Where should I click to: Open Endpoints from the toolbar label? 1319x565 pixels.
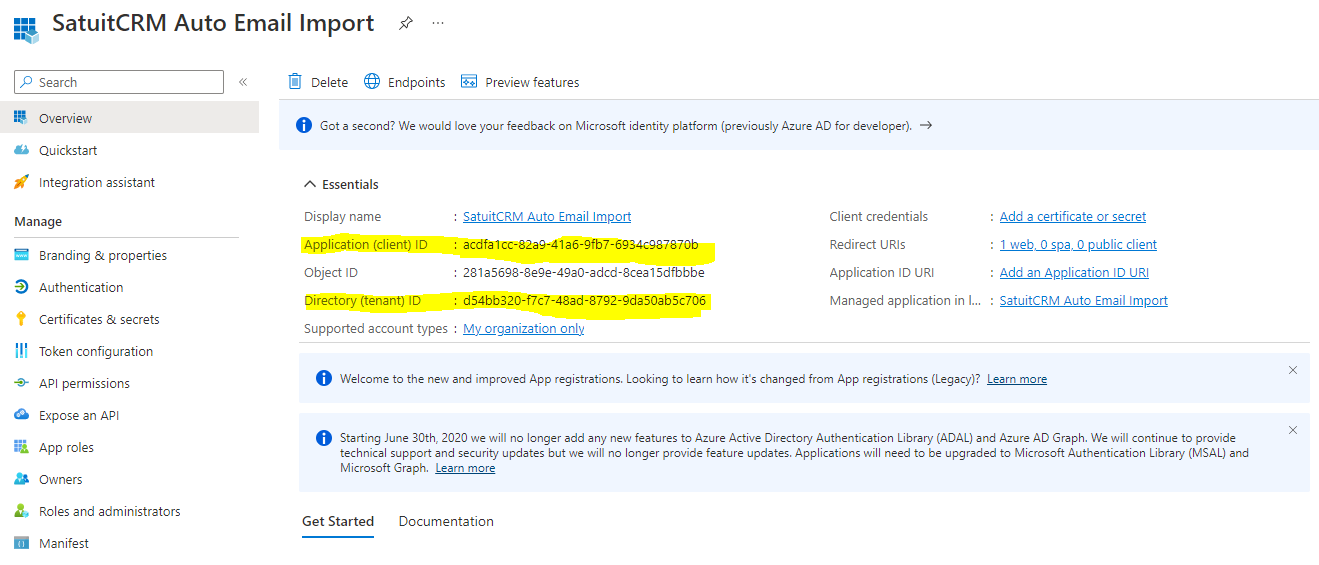(417, 82)
